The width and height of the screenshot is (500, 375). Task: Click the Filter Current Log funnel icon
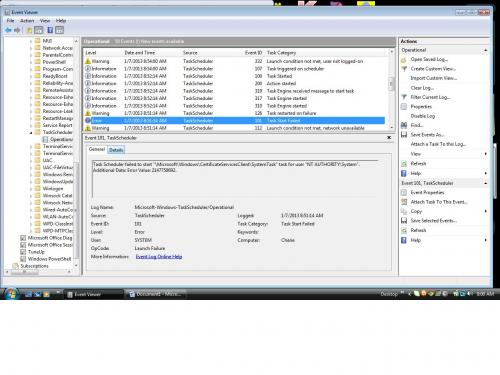404,97
